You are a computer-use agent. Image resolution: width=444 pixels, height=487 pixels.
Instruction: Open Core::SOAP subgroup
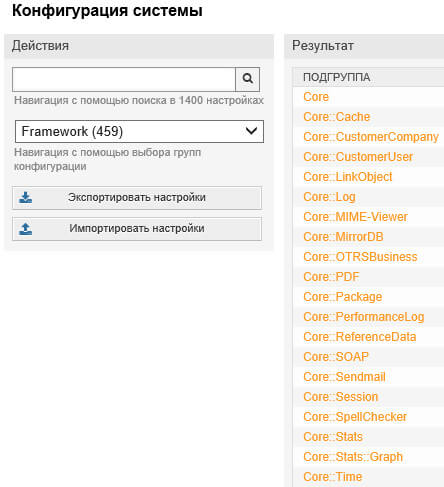[x=336, y=357]
